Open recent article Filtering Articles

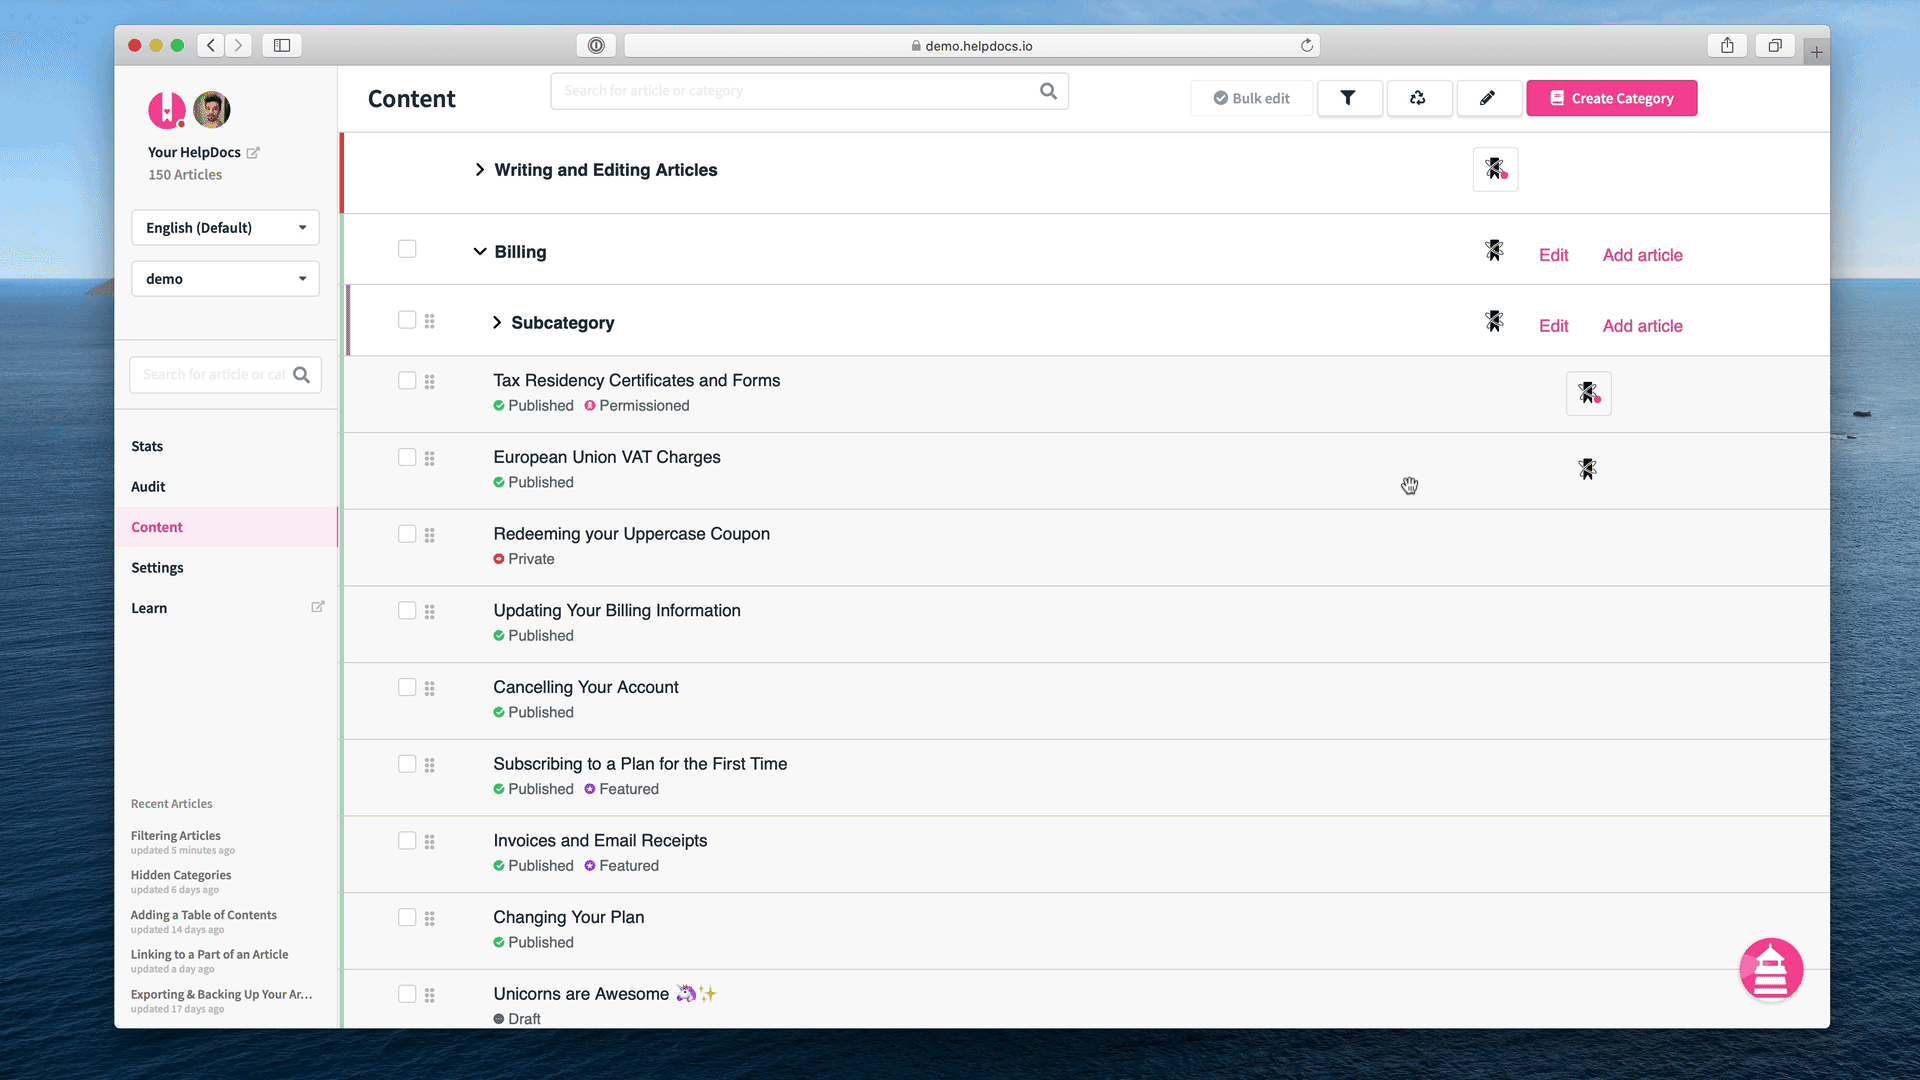(176, 836)
